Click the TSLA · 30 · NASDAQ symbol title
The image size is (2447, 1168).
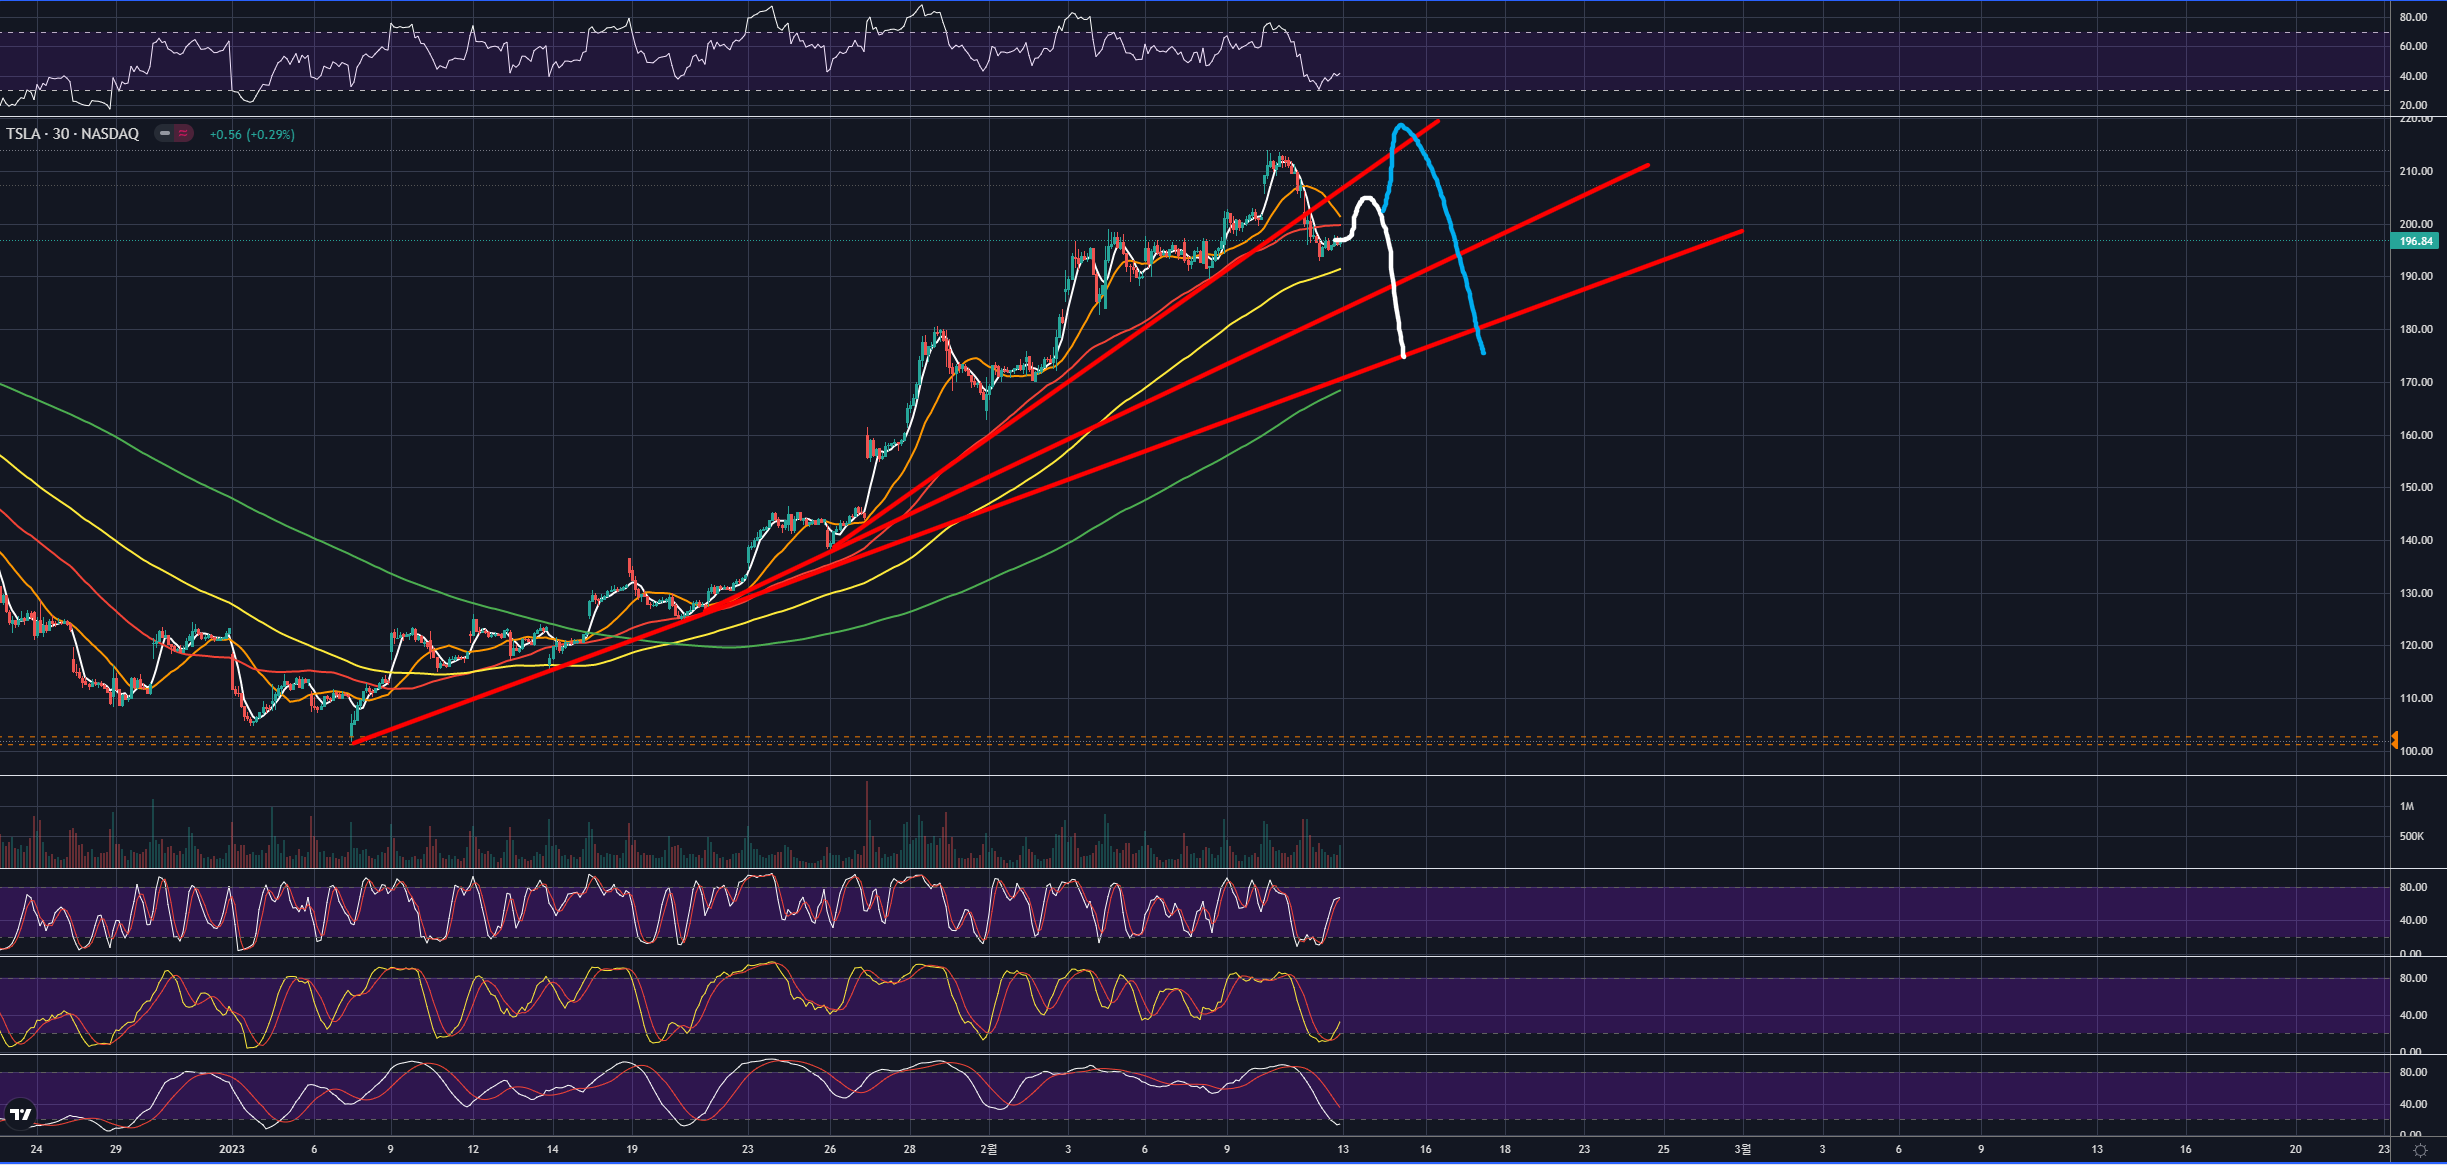(x=73, y=134)
